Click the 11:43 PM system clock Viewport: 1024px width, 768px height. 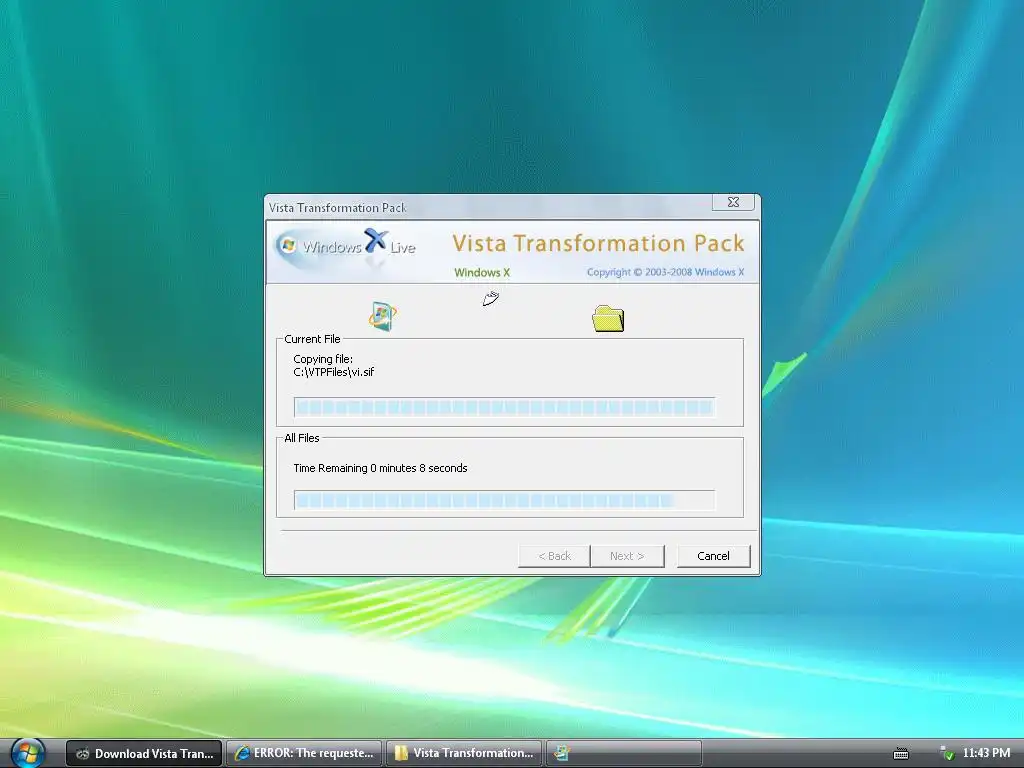click(x=986, y=753)
